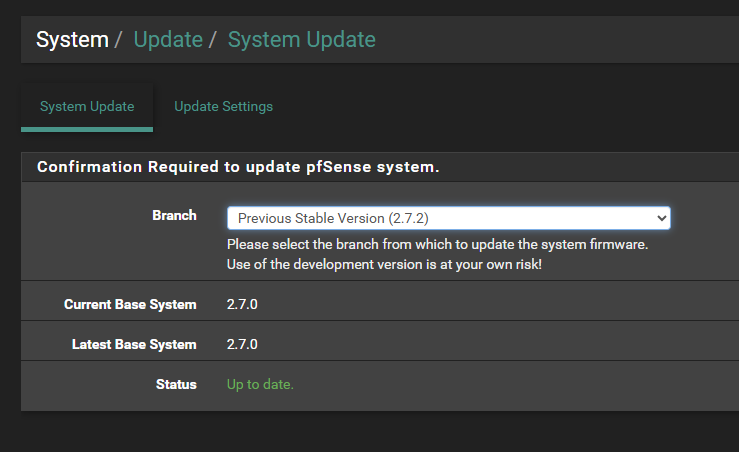The height and width of the screenshot is (452, 739).
Task: Click the development version risk warning text
Action: coord(384,264)
